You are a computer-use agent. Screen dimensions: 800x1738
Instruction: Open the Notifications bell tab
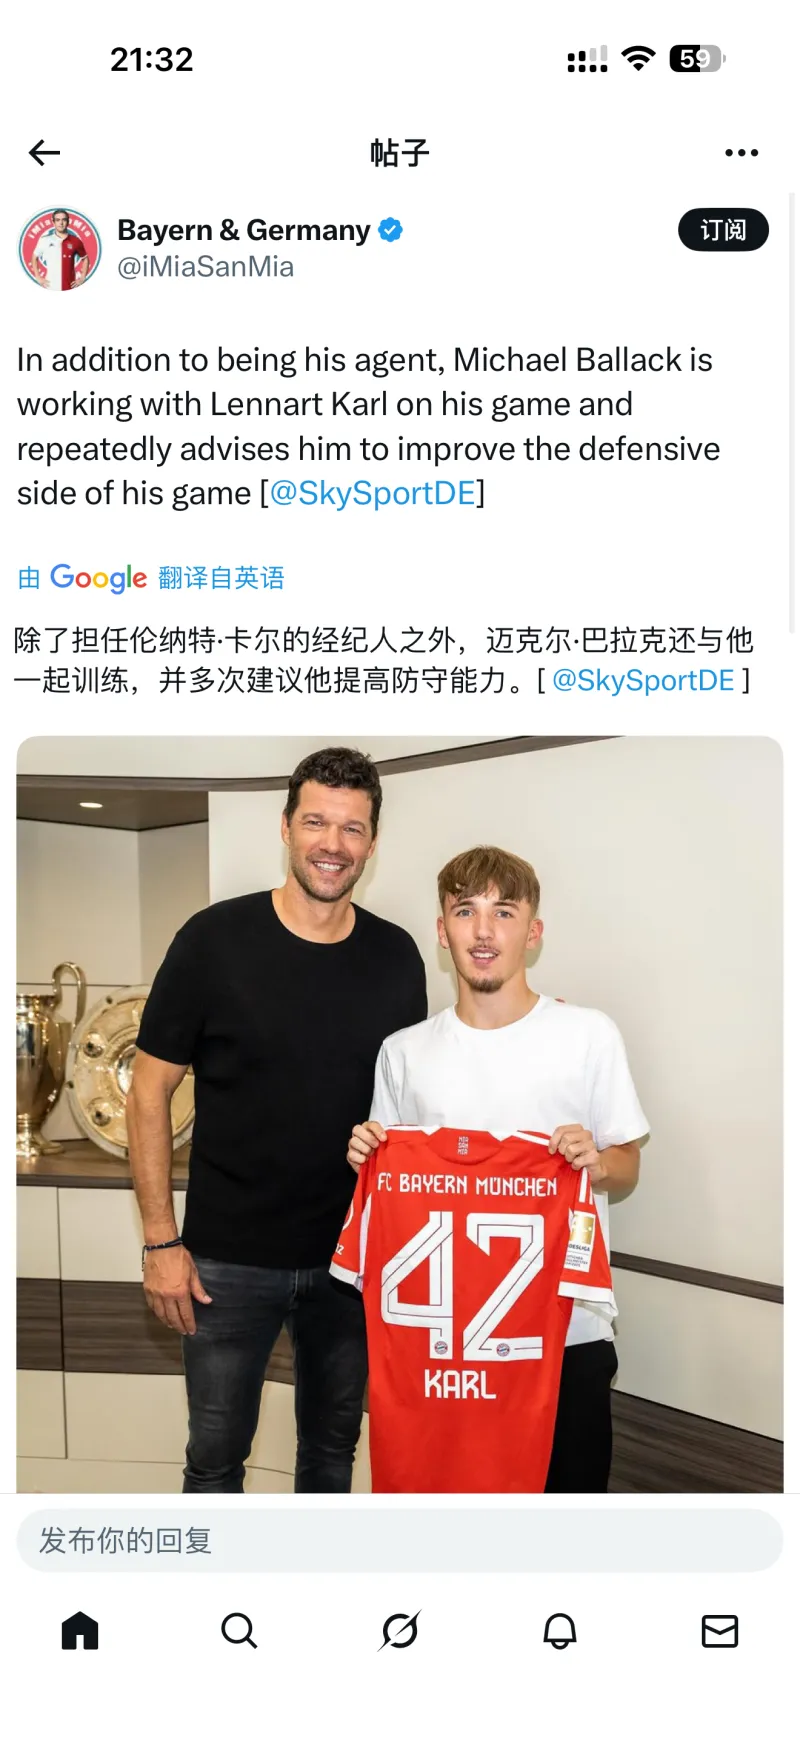[x=560, y=1631]
